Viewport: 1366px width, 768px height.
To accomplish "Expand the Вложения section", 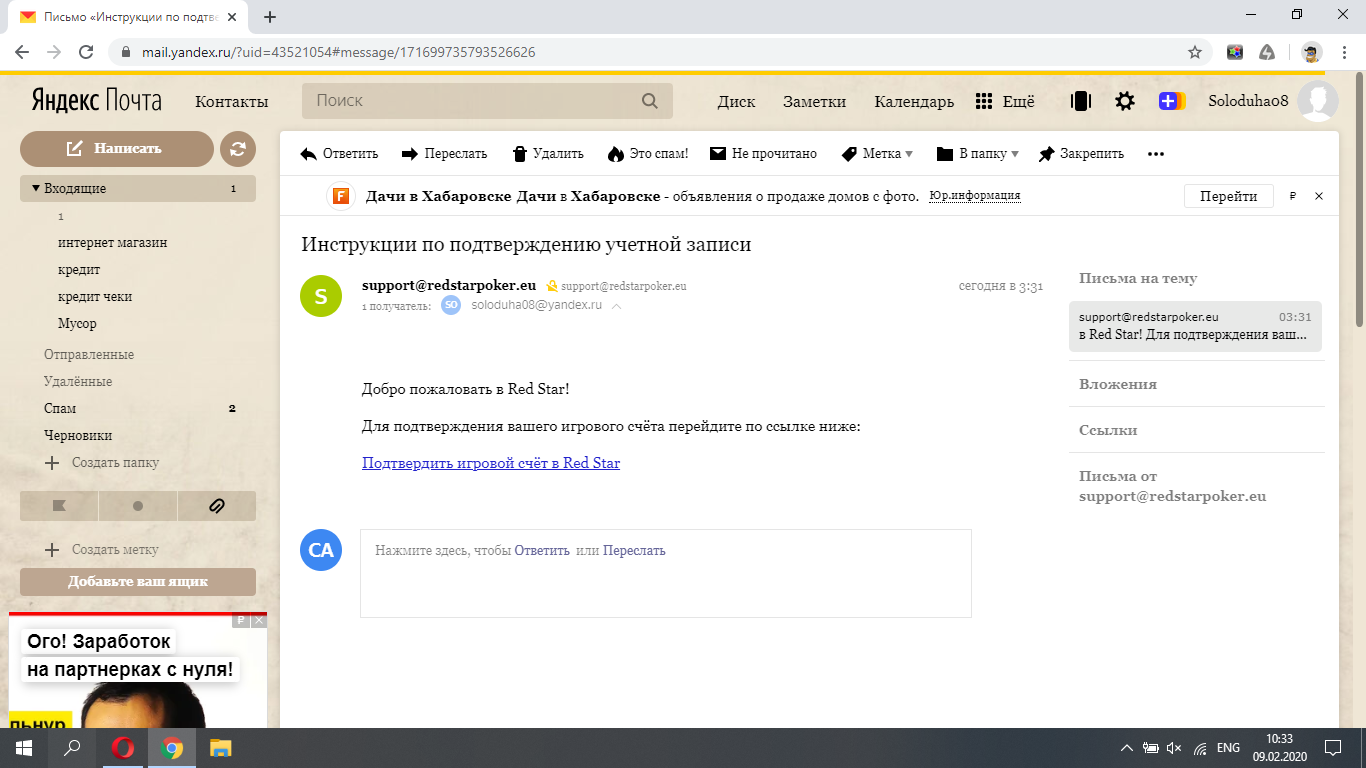I will (x=1118, y=384).
